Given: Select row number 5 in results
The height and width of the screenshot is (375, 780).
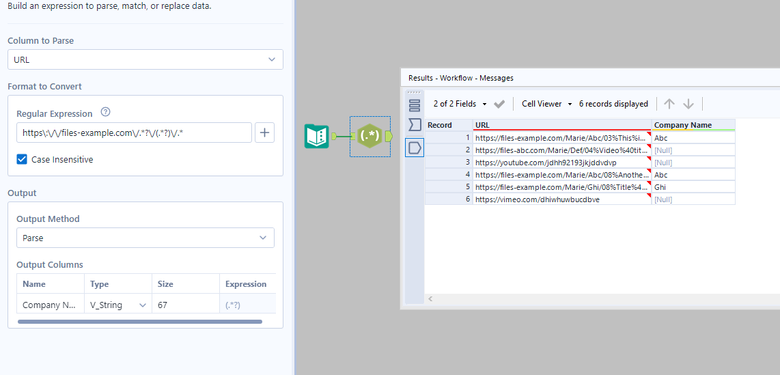Looking at the screenshot, I should coord(448,187).
